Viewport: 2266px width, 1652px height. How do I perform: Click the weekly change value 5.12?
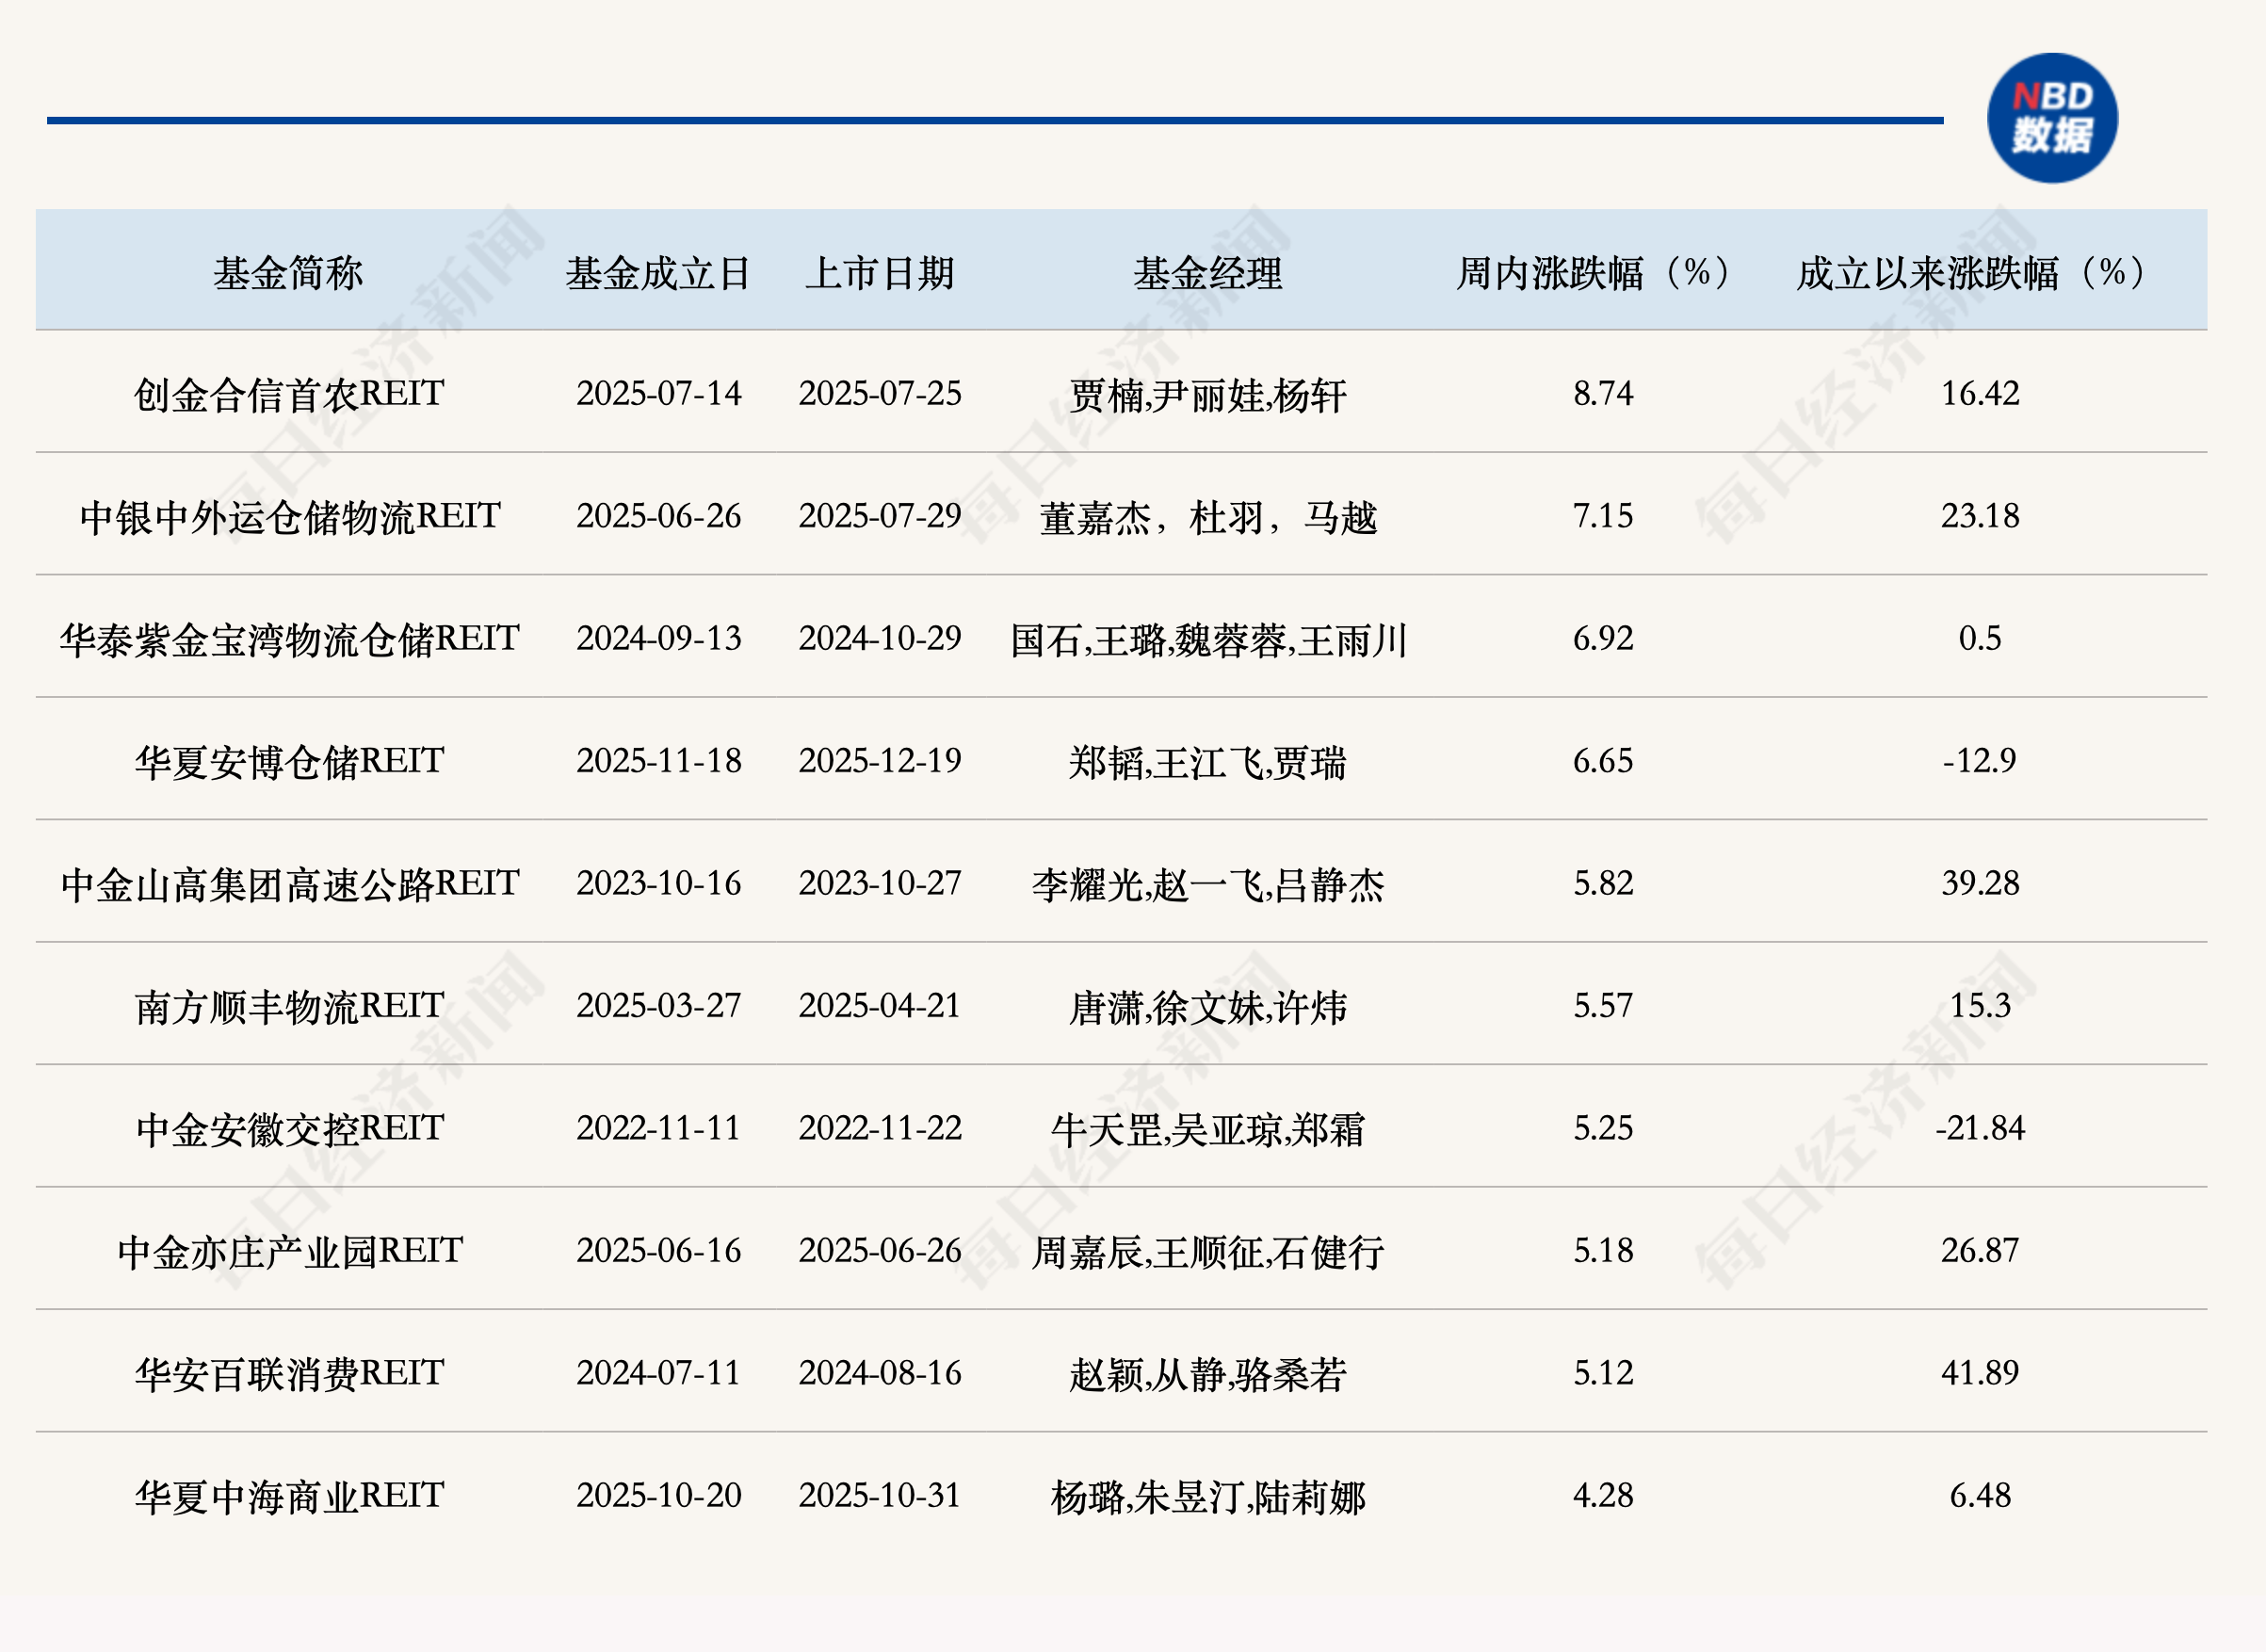coord(1603,1374)
